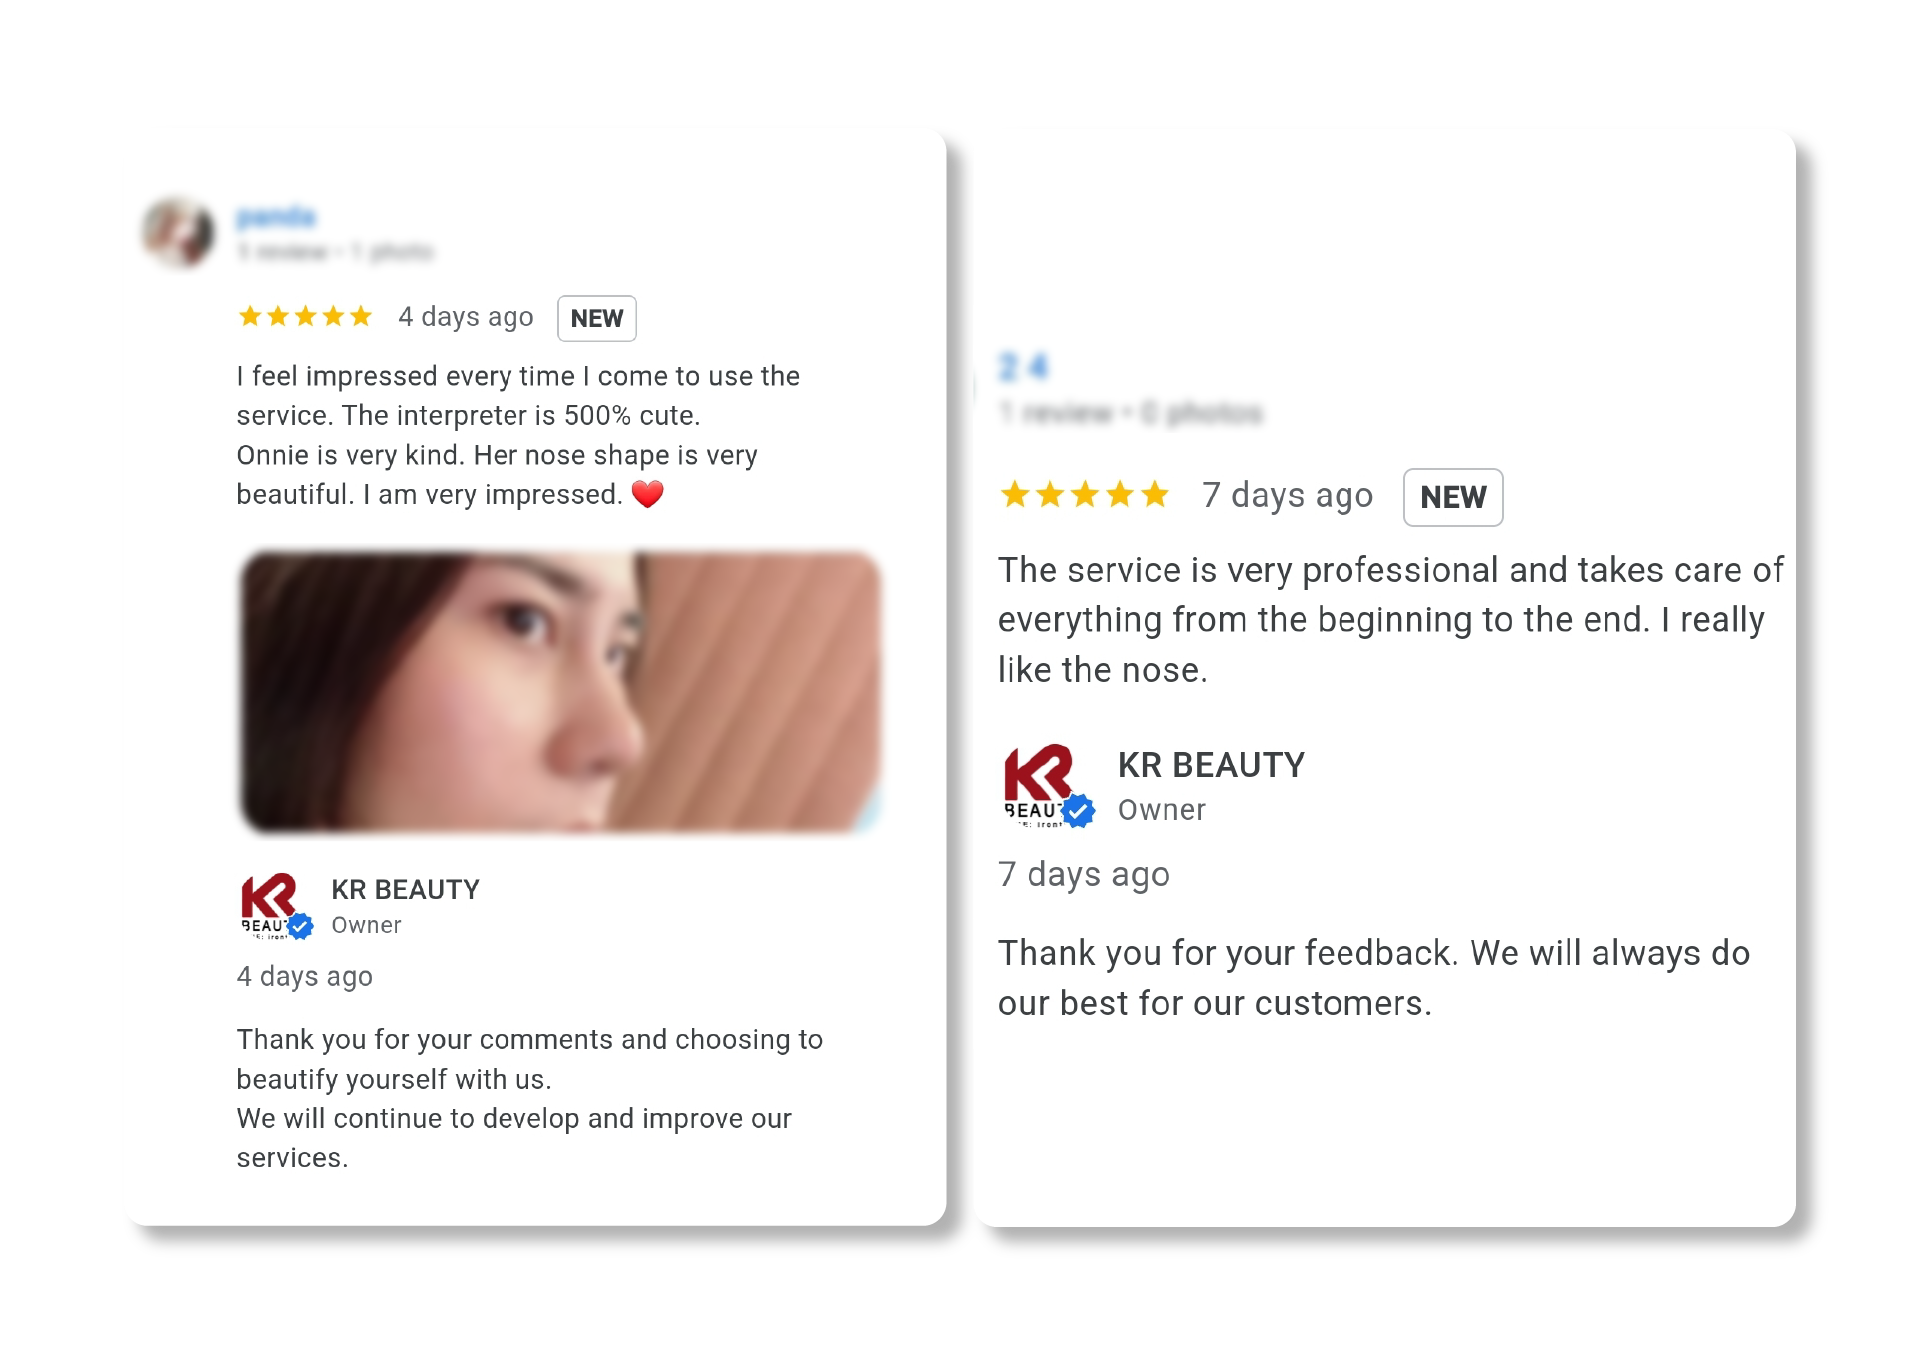1920x1355 pixels.
Task: Open the blurred reviewer name in the right review
Action: pos(1023,367)
